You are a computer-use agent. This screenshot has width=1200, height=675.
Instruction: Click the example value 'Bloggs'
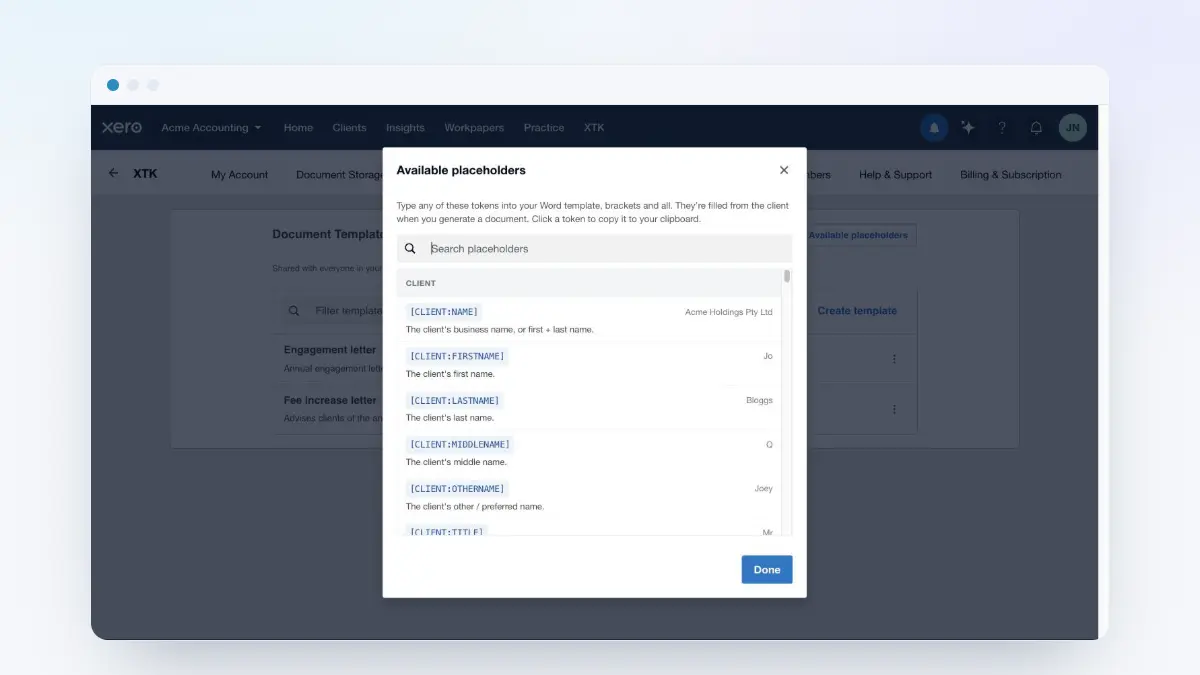click(x=759, y=400)
